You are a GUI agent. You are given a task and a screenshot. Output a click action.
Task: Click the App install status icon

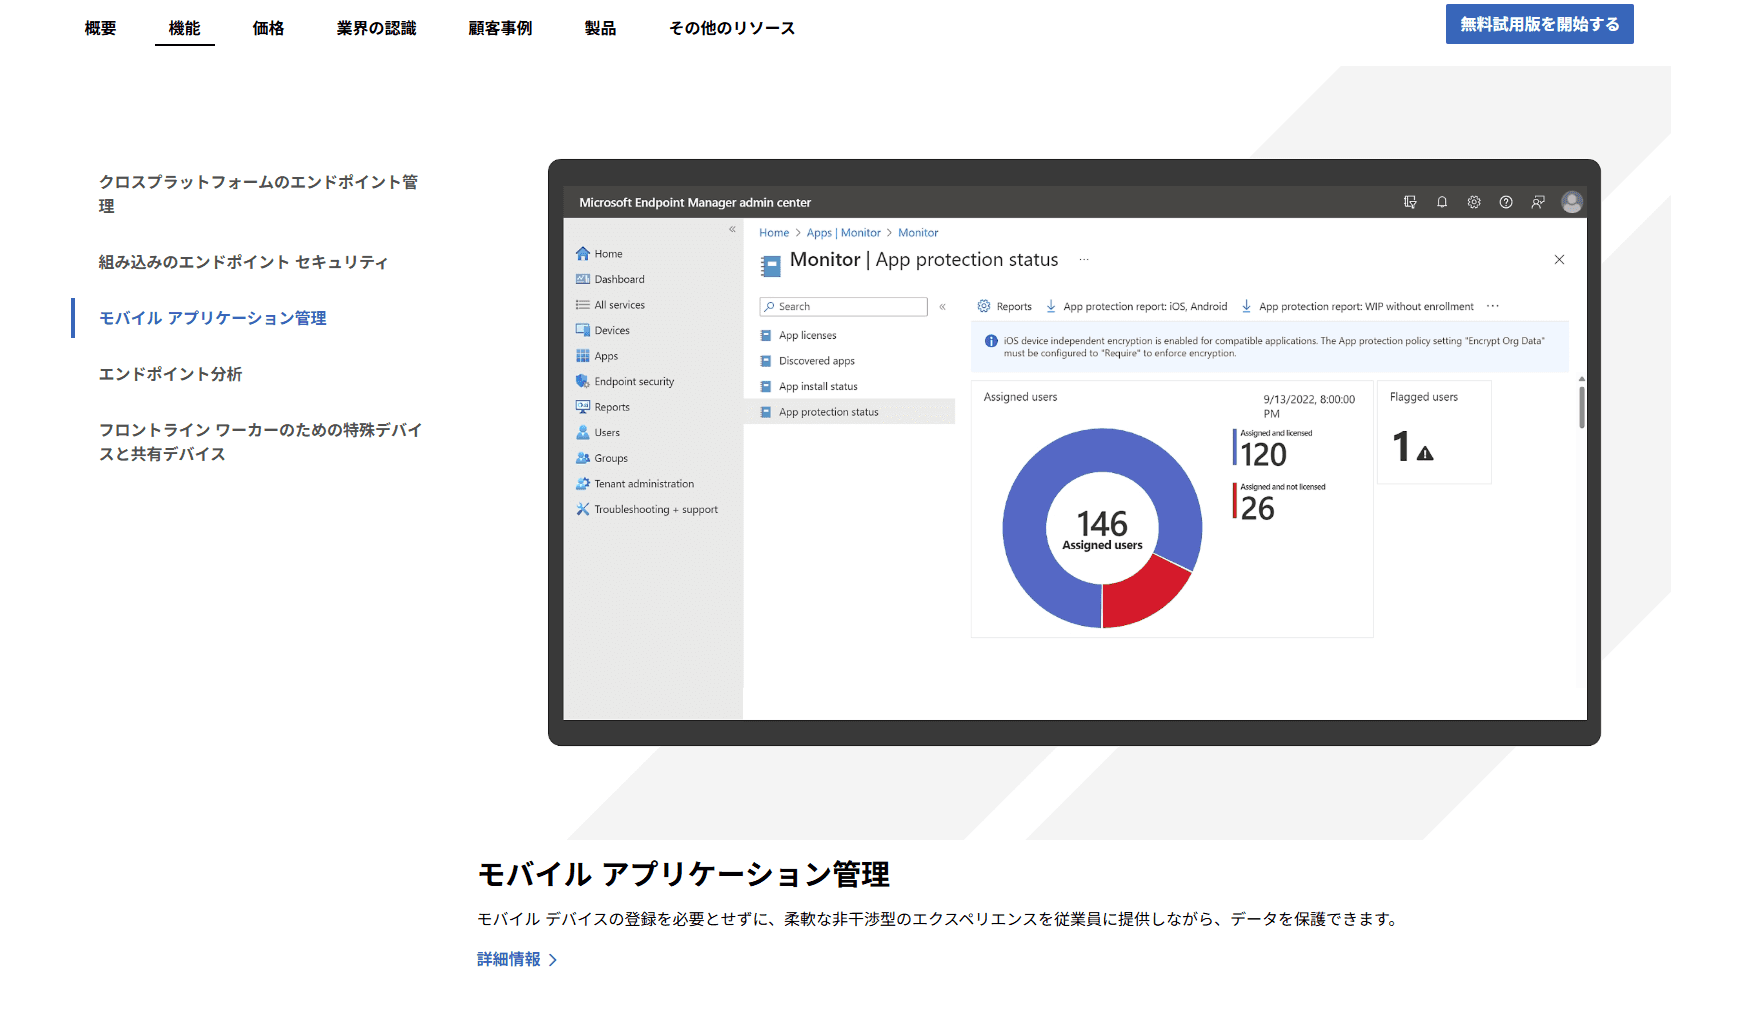click(x=766, y=387)
